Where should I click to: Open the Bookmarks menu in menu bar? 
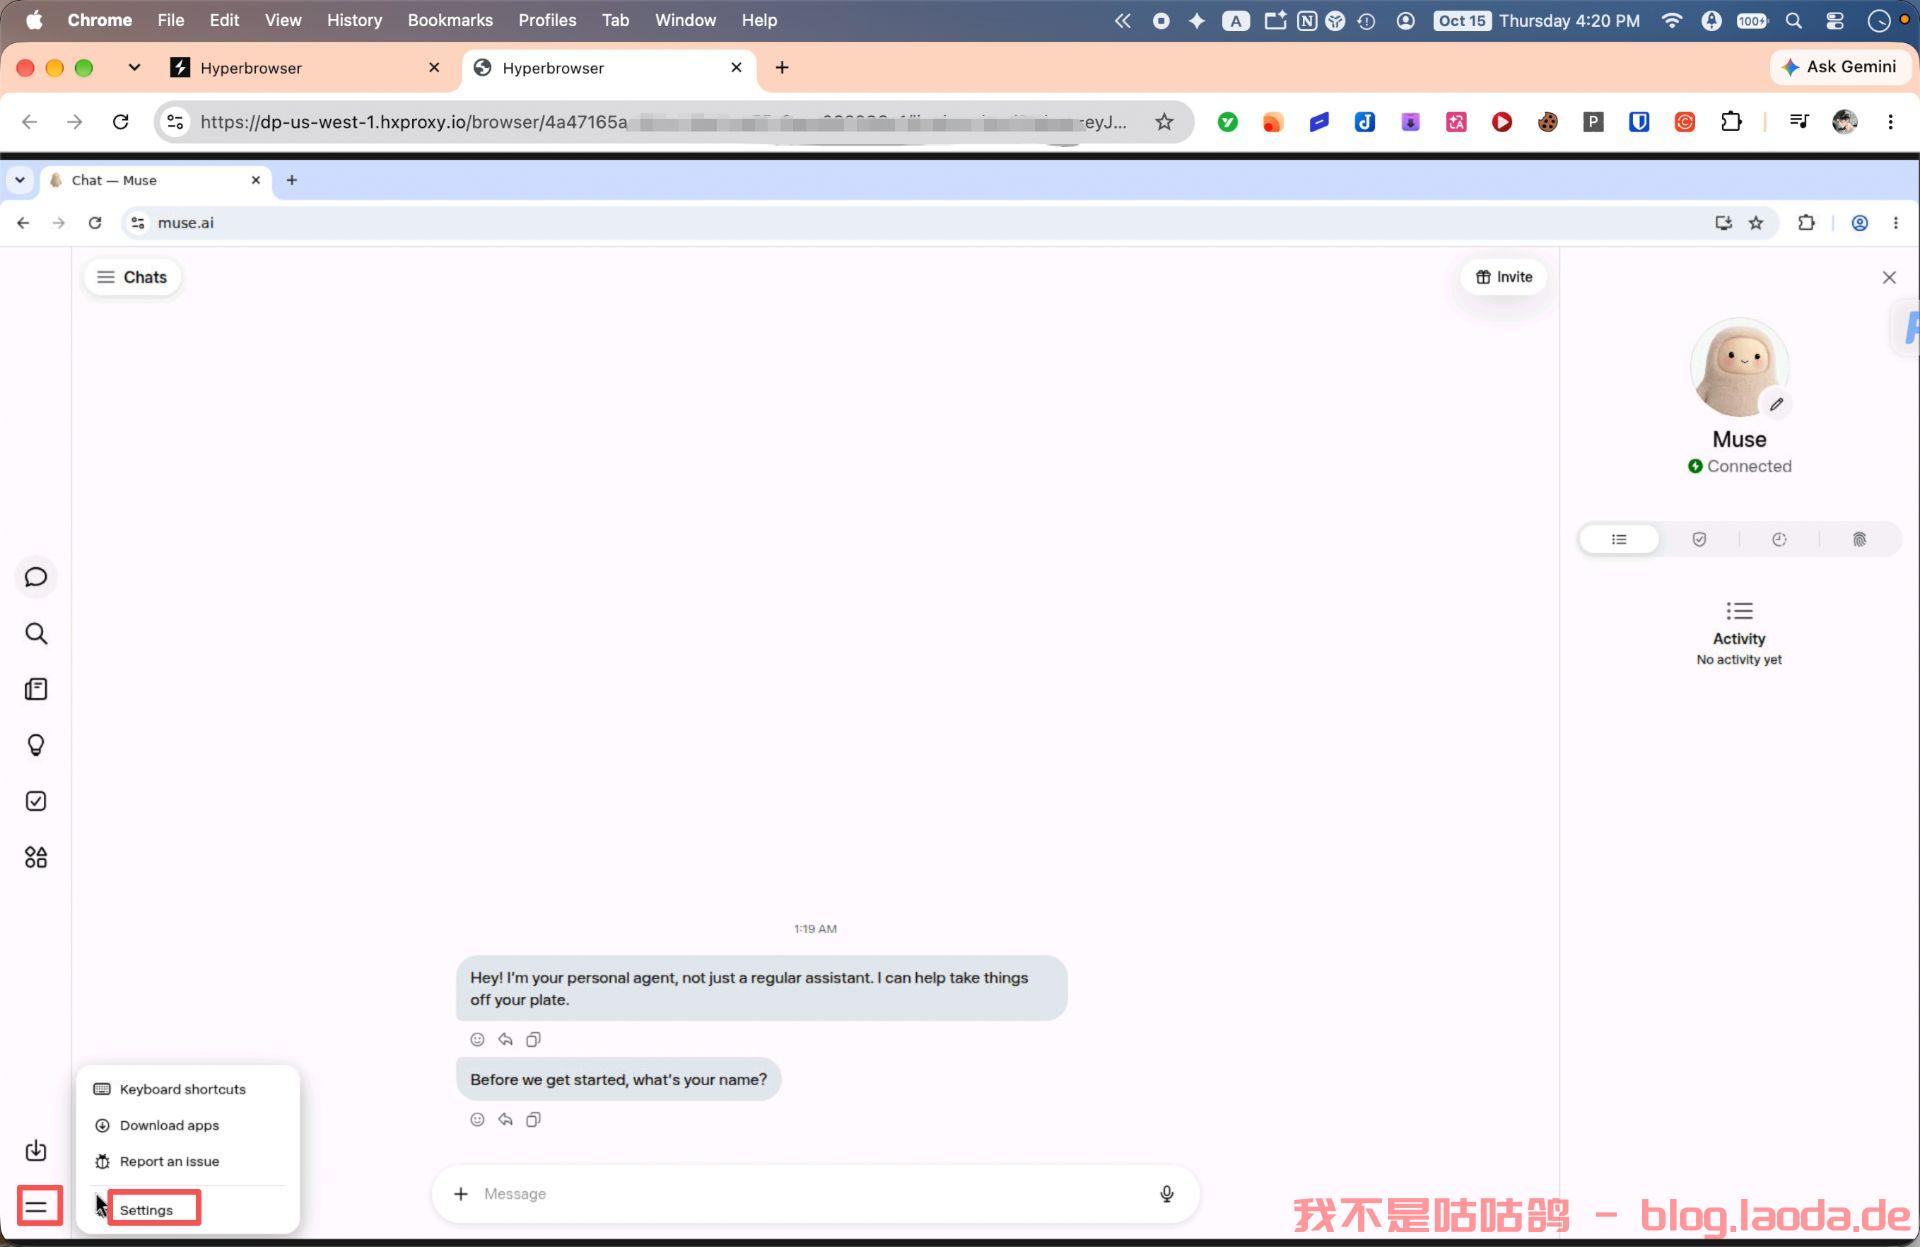tap(450, 20)
